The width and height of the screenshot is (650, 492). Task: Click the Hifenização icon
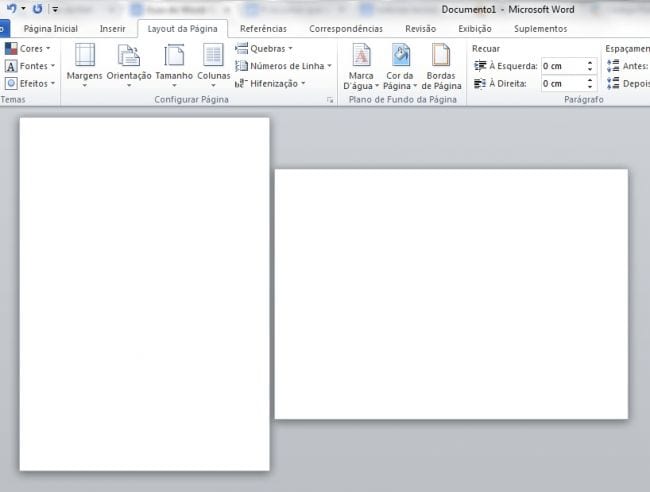pyautogui.click(x=241, y=83)
